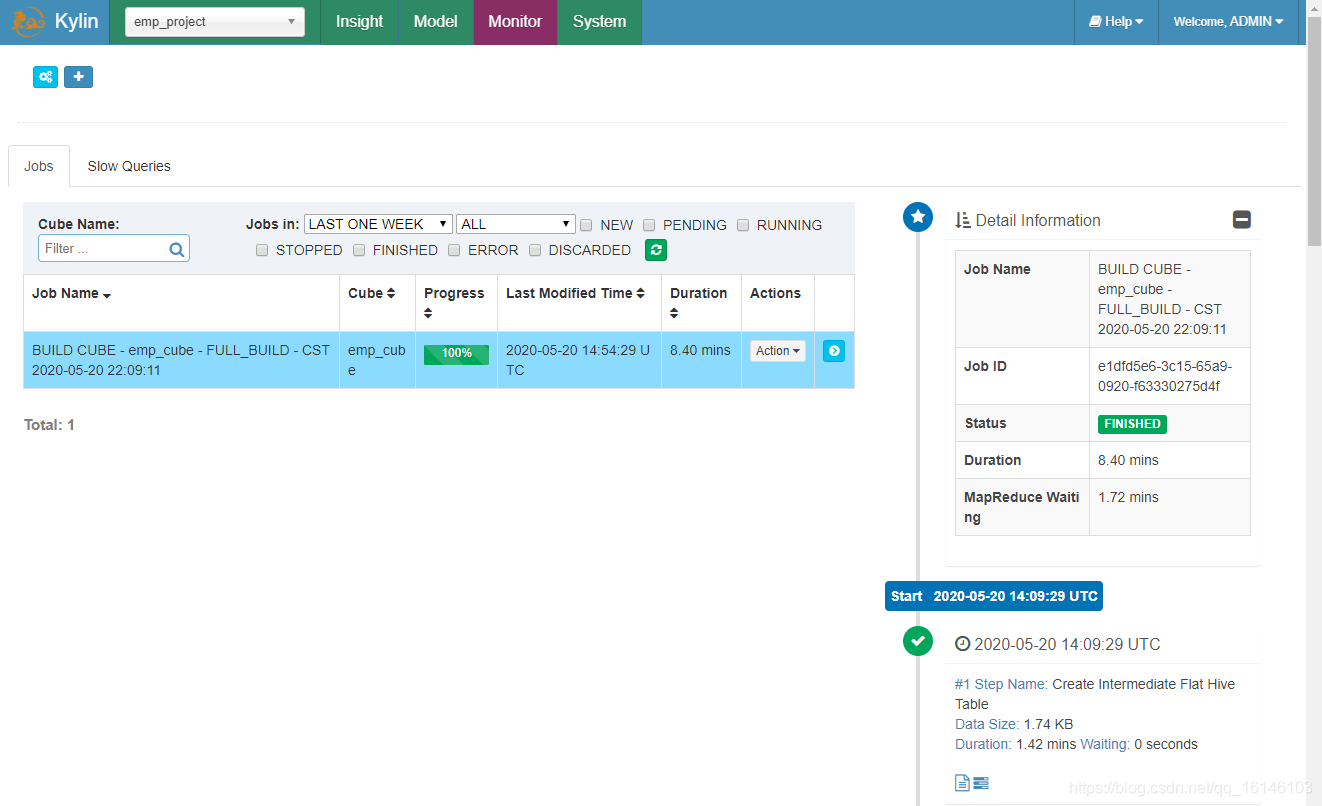The image size is (1322, 806).
Task: Open the step #1 parameters list icon
Action: tap(981, 783)
